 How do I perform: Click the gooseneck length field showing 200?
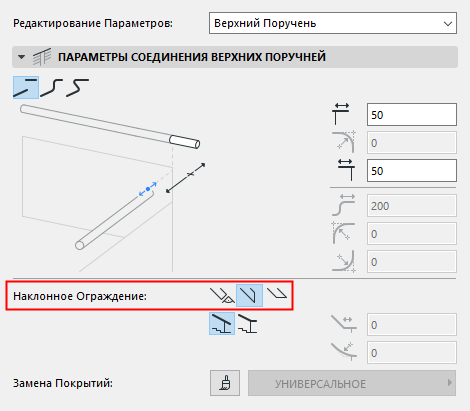click(412, 206)
